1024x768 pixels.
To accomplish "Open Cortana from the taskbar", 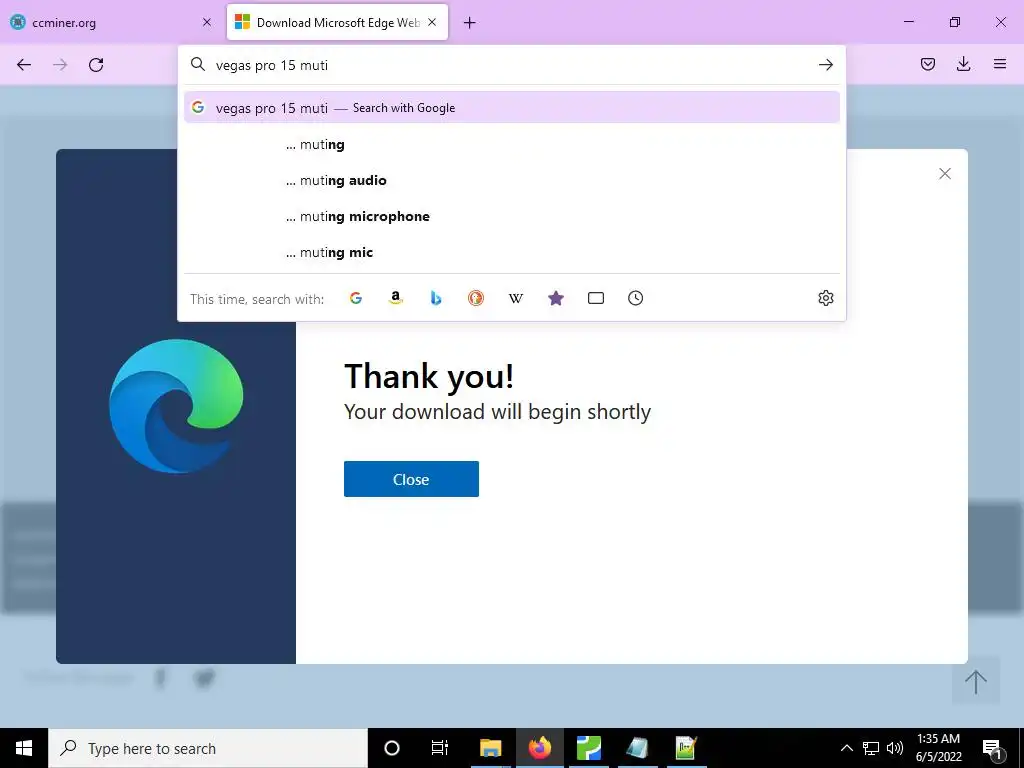I will coord(392,748).
